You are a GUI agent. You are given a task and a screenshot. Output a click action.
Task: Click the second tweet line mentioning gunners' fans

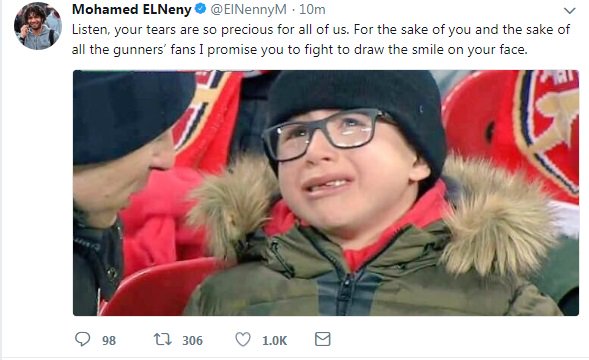point(299,50)
